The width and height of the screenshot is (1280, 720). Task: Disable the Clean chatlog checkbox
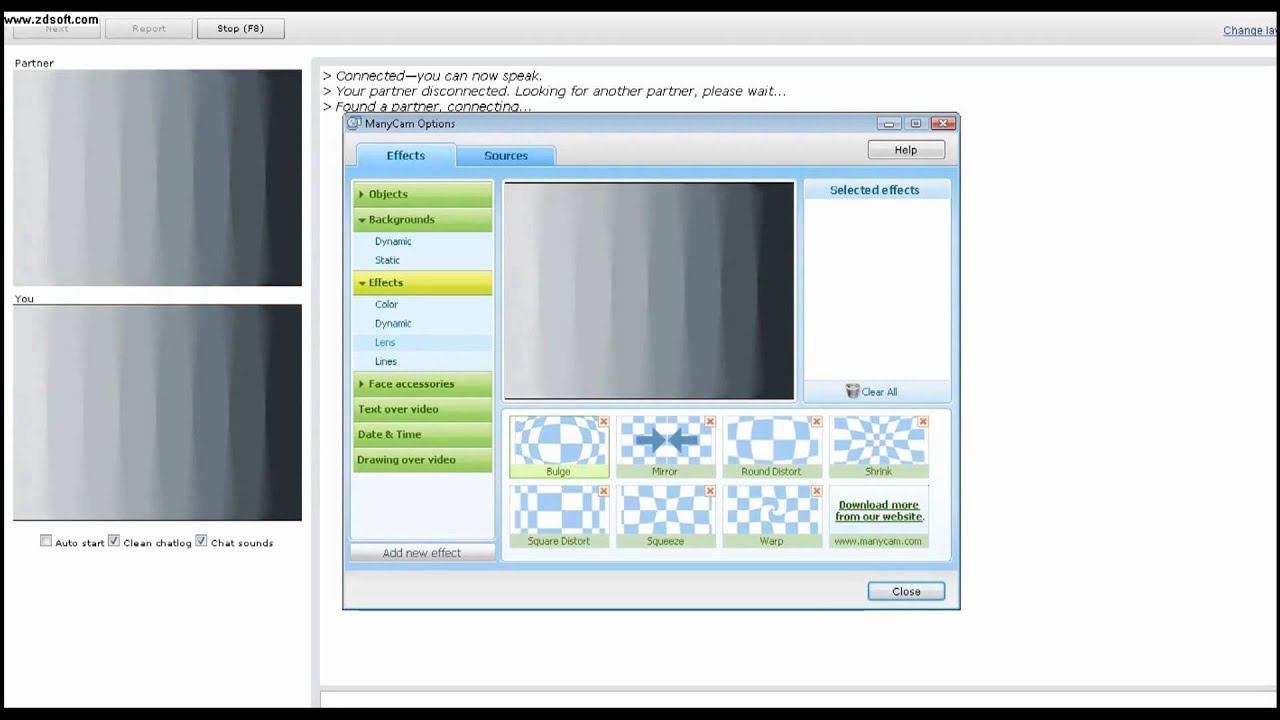point(114,541)
